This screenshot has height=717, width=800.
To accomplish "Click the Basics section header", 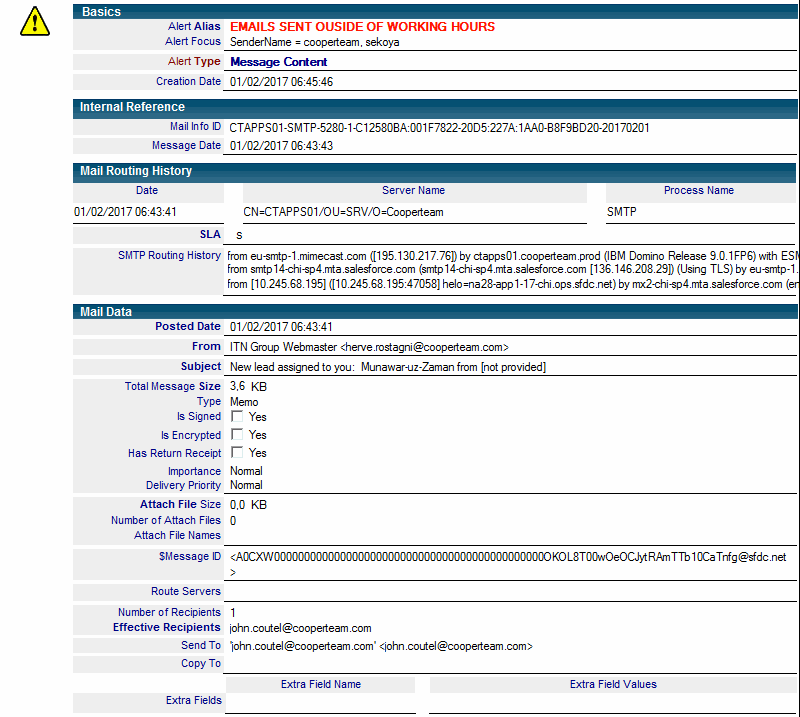I will (x=435, y=12).
